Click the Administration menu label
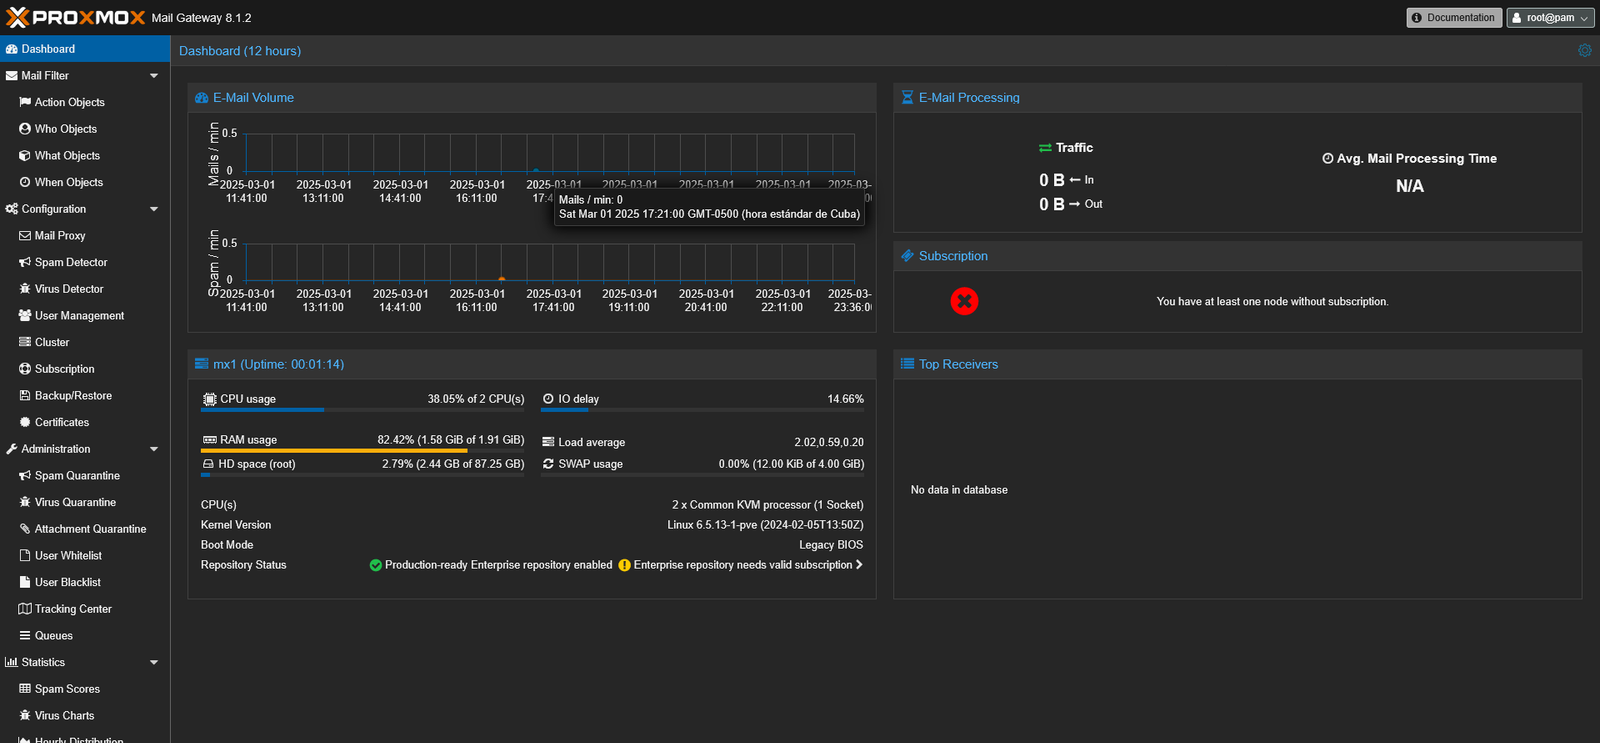 click(x=56, y=449)
